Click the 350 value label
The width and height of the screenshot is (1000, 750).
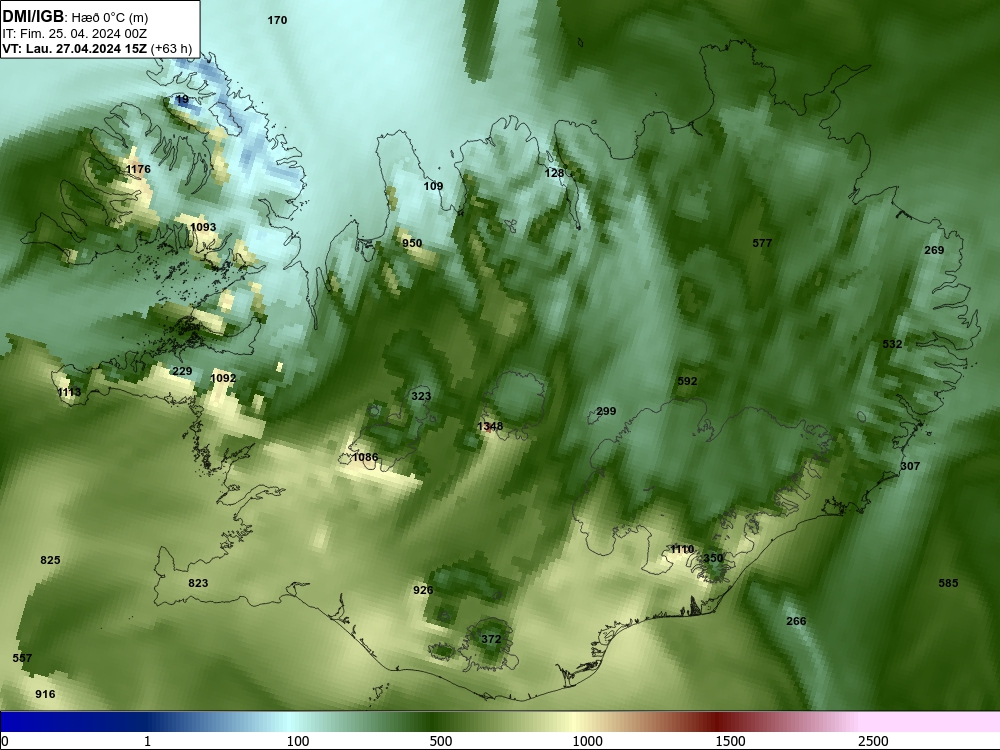(x=713, y=558)
